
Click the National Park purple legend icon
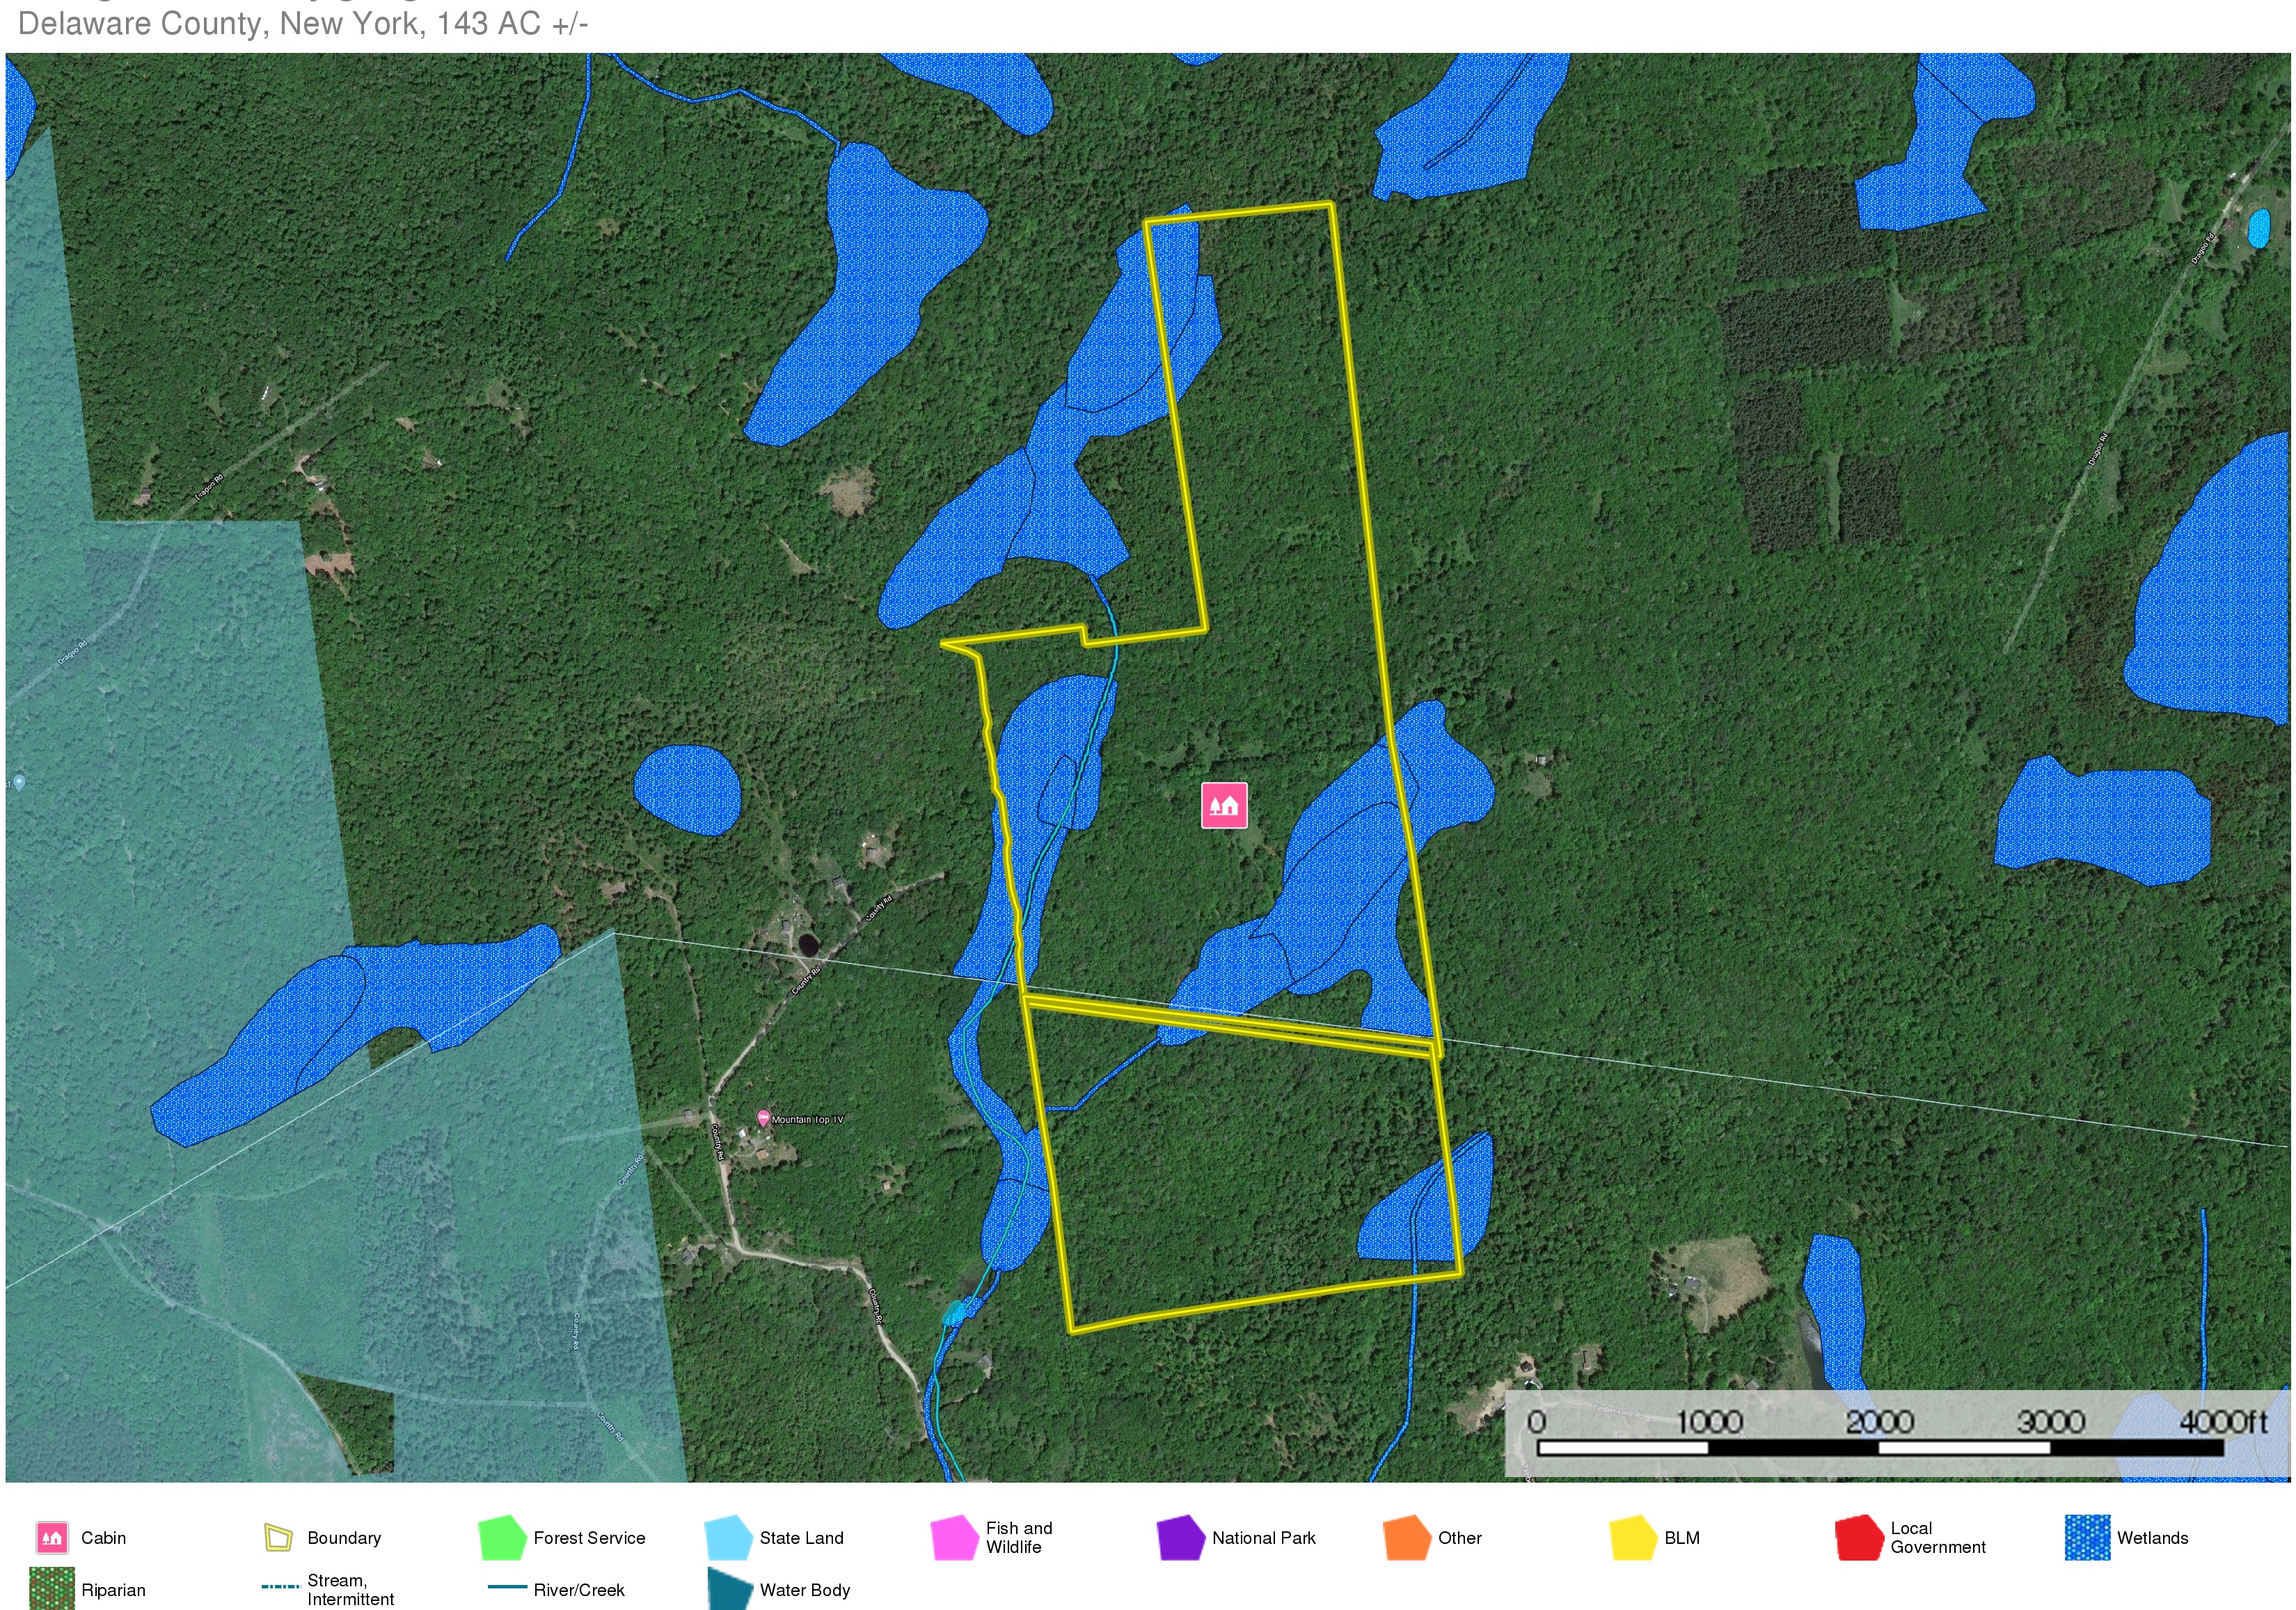coord(1180,1537)
